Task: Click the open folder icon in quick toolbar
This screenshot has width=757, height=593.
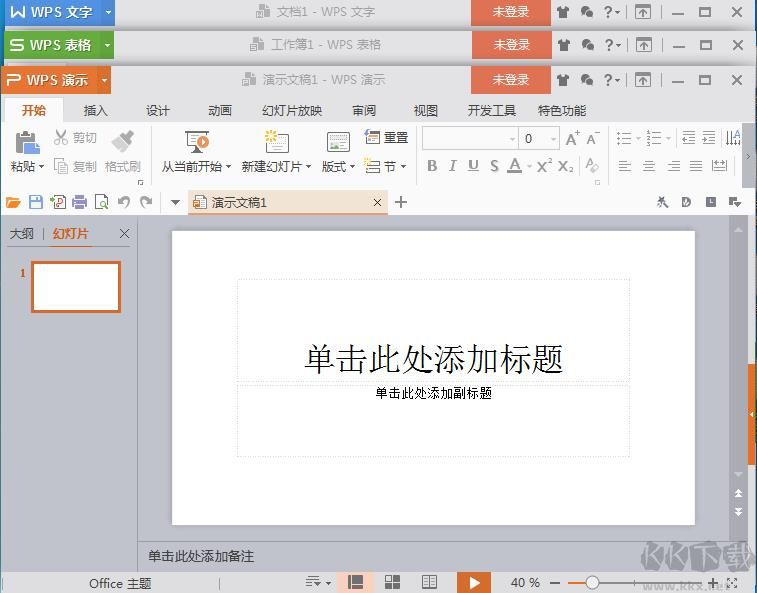Action: pos(13,202)
